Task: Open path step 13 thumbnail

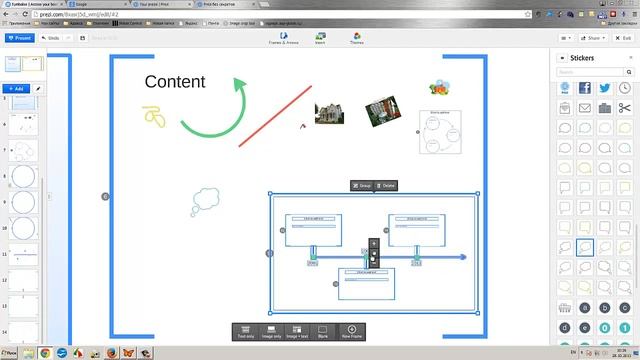Action: (x=23, y=306)
